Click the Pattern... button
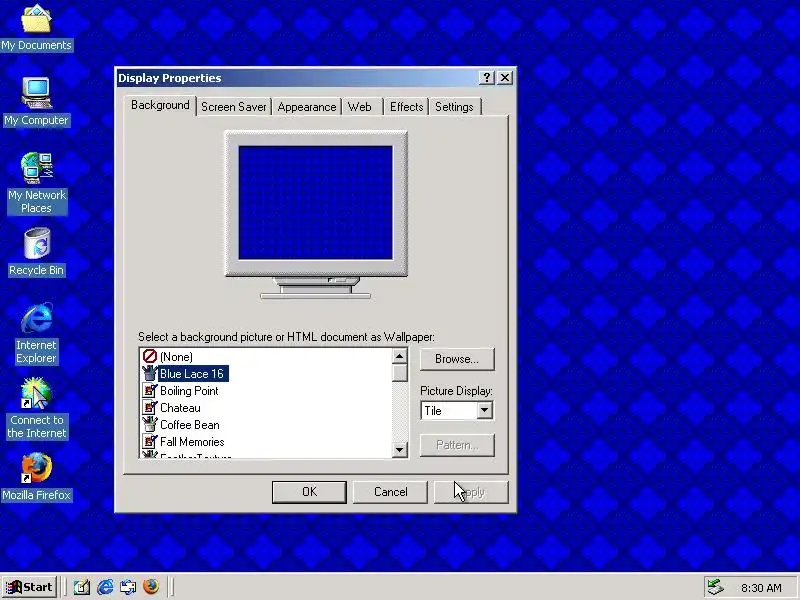Image resolution: width=800 pixels, height=600 pixels. click(x=457, y=445)
